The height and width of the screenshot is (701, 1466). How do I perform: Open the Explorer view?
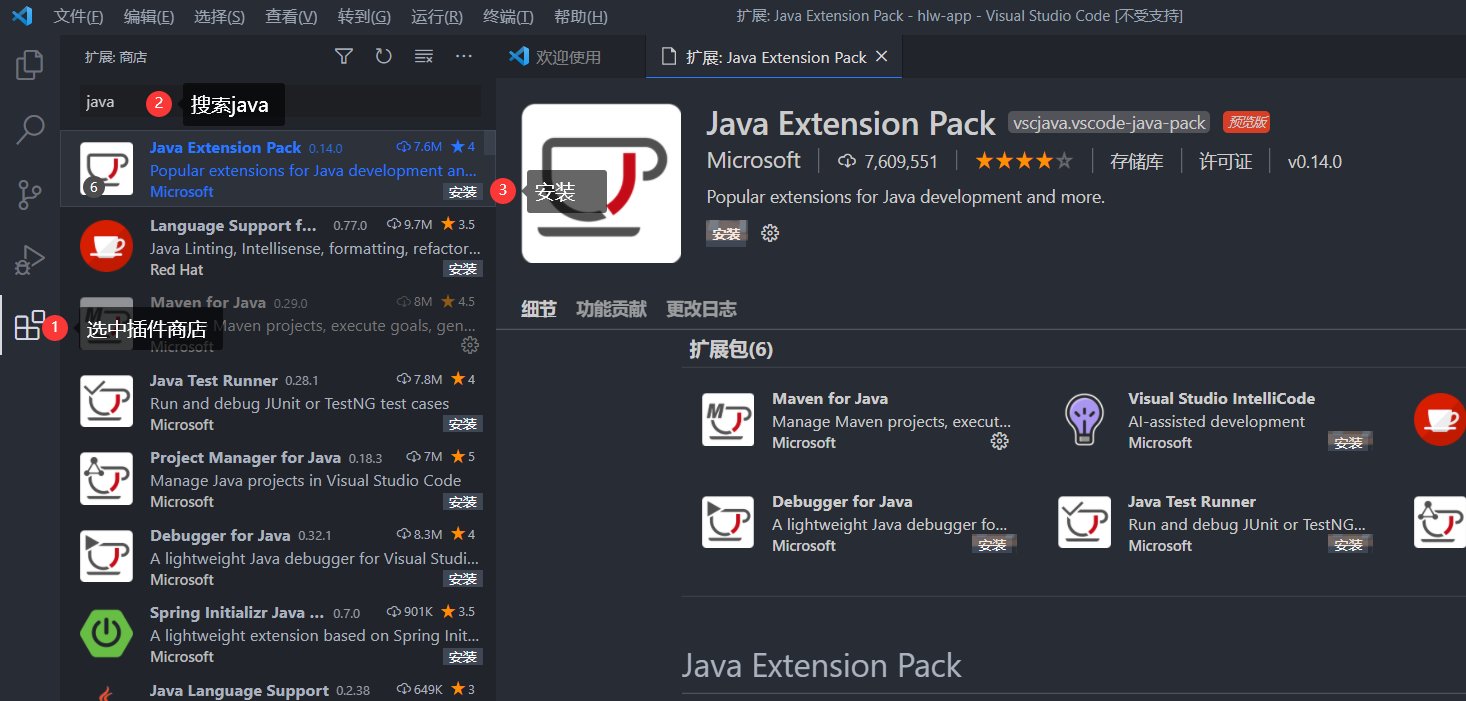29,64
